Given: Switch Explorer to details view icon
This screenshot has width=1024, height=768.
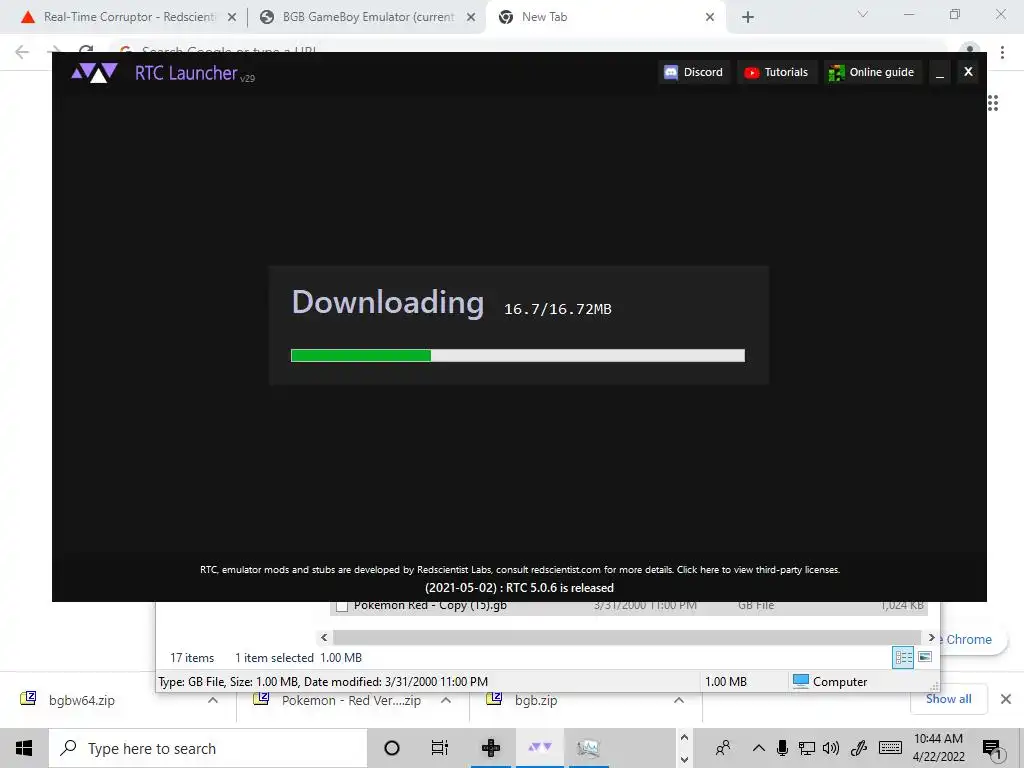Looking at the screenshot, I should pyautogui.click(x=903, y=658).
